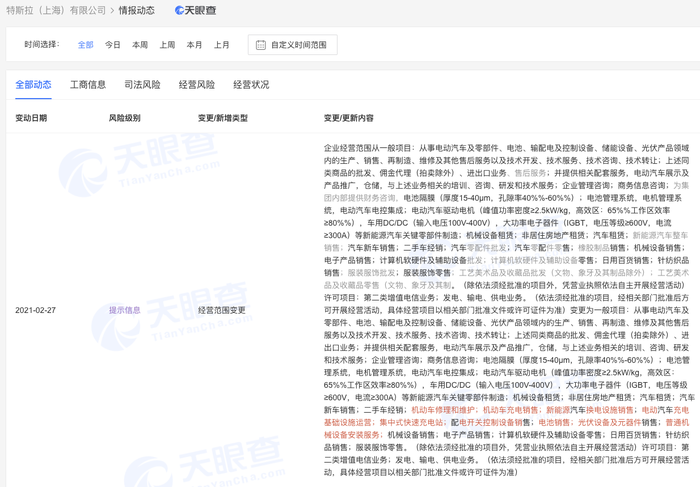
Task: Switch to the 经营风险 tab
Action: click(197, 84)
